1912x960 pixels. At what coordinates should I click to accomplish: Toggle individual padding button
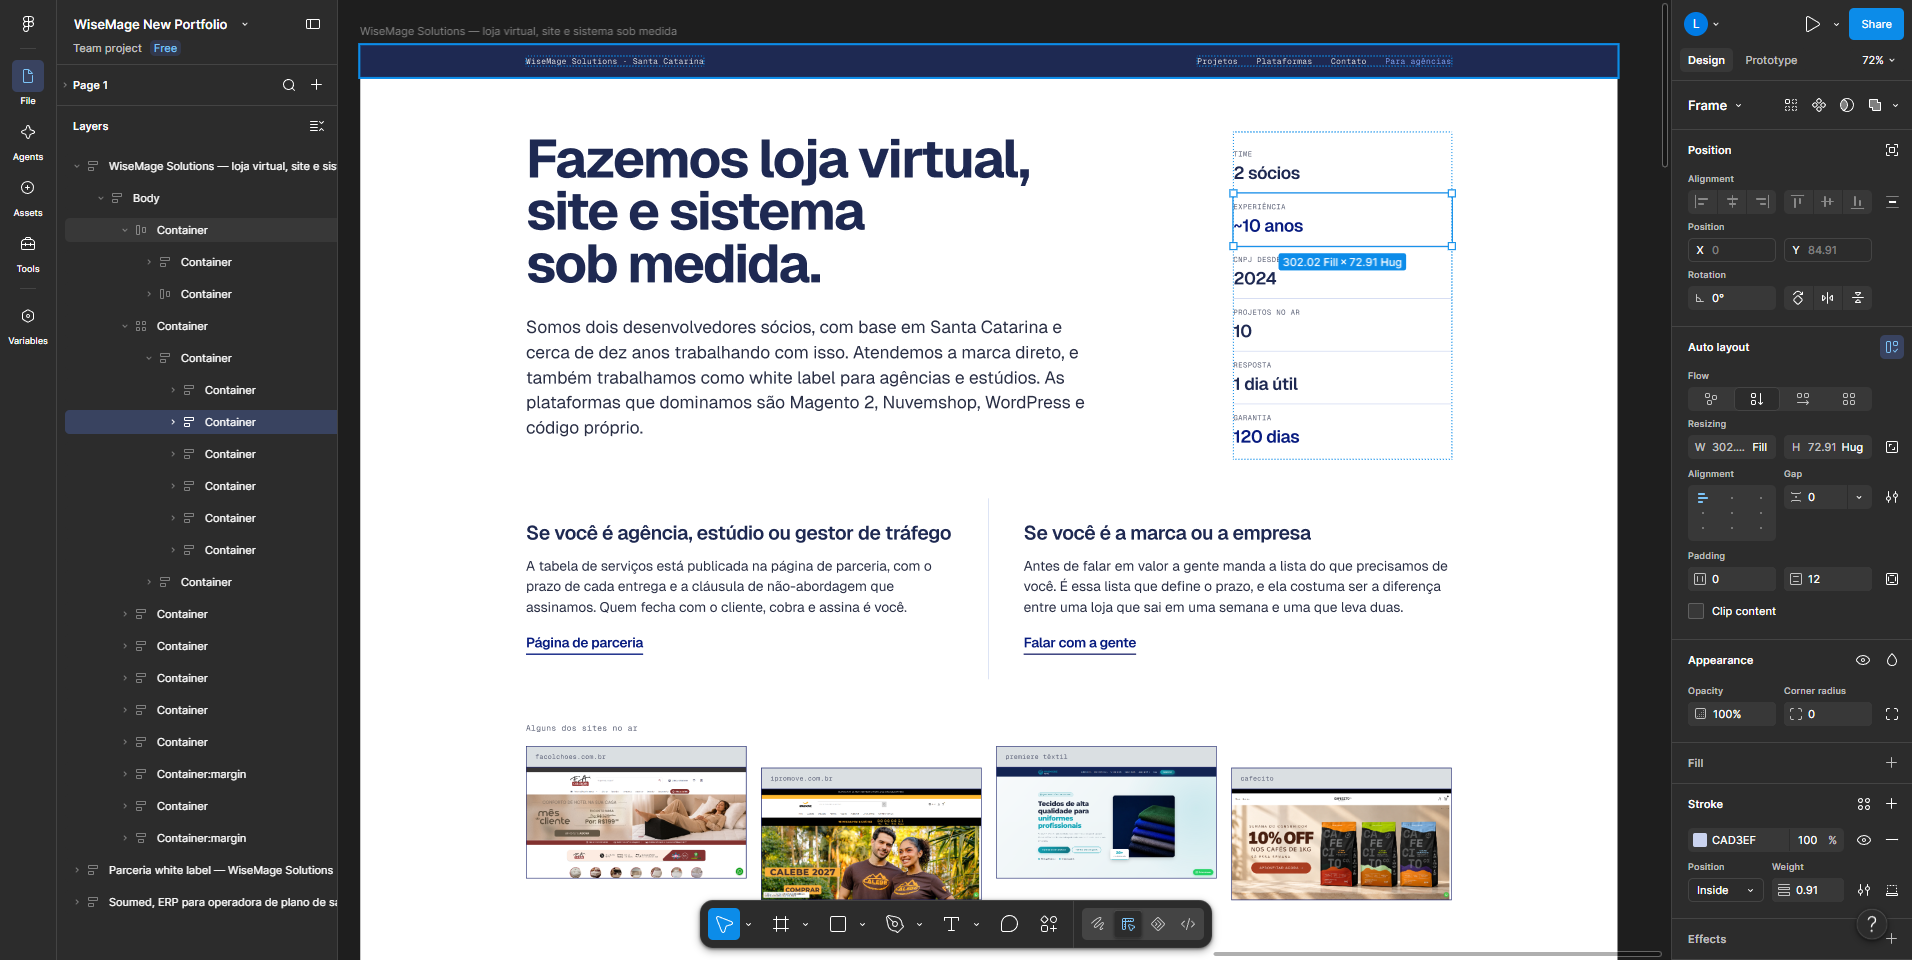1892,579
